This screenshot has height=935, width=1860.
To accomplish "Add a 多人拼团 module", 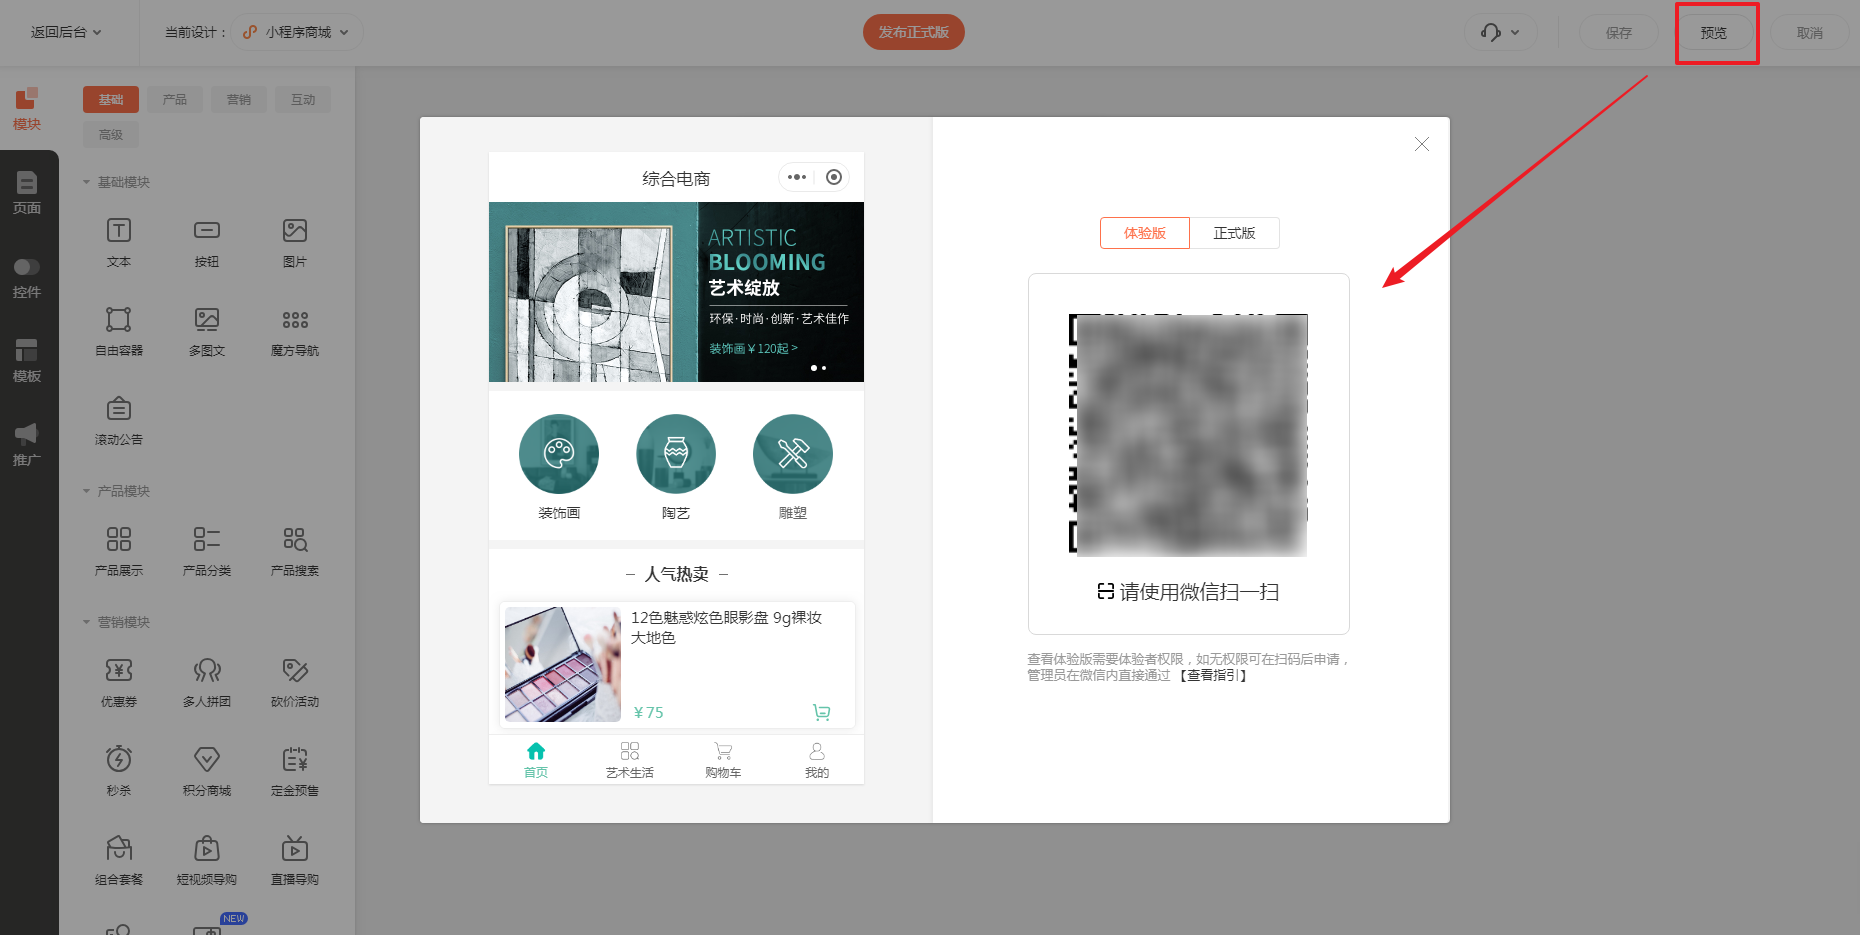I will (207, 682).
